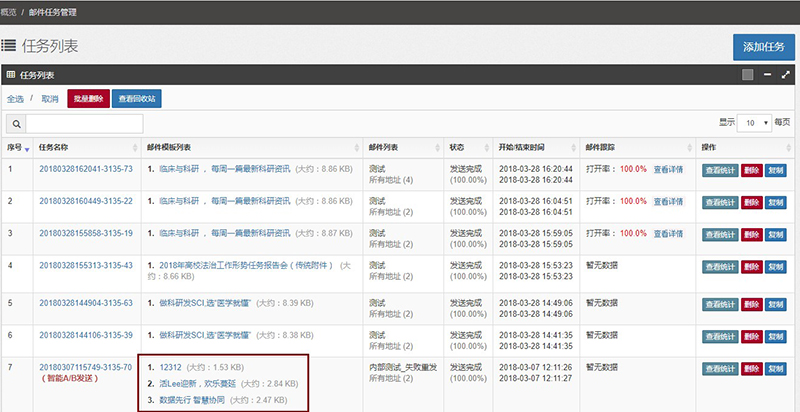Click the 添加任务 button

coord(763,47)
